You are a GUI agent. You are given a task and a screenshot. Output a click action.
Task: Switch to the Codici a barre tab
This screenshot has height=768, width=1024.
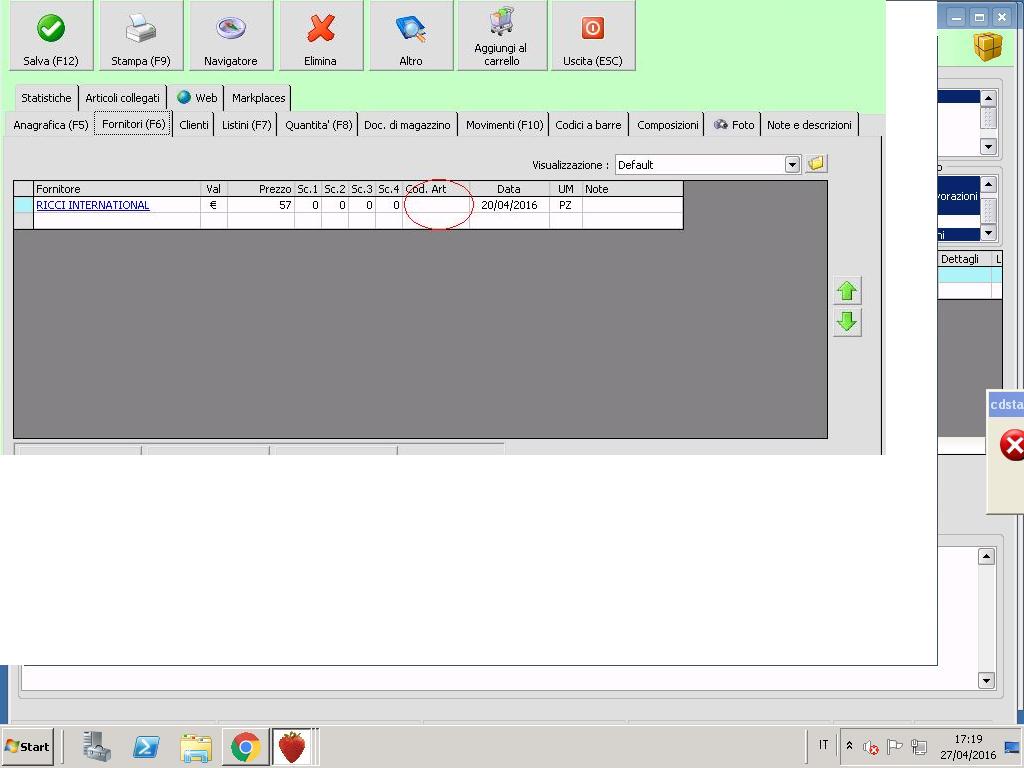(588, 125)
